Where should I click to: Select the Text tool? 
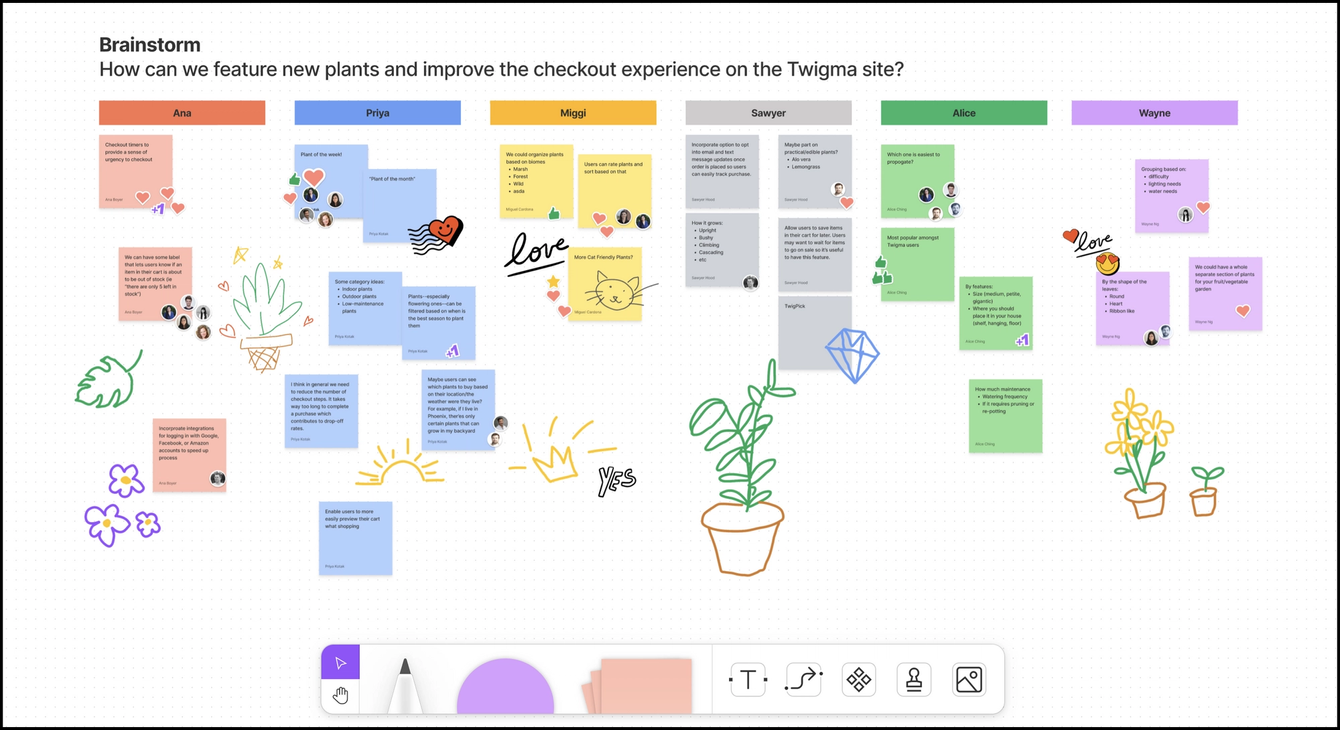coord(748,679)
